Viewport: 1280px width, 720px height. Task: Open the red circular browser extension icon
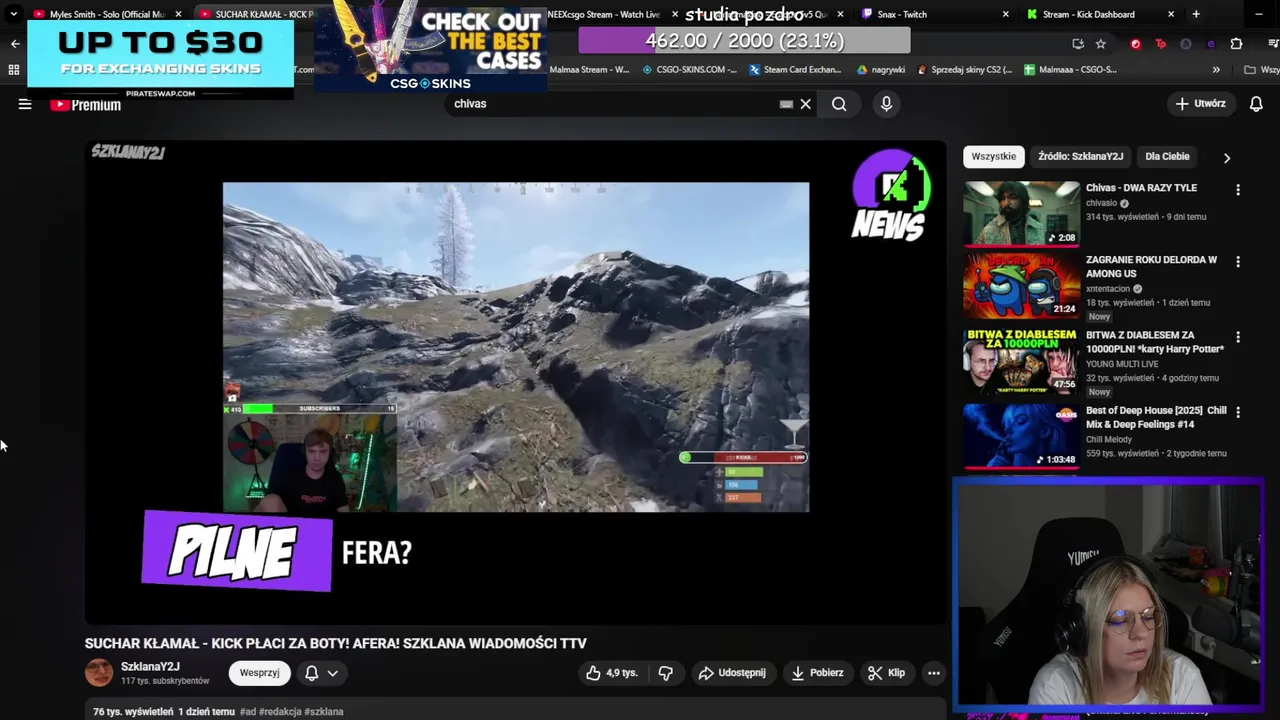point(1135,44)
